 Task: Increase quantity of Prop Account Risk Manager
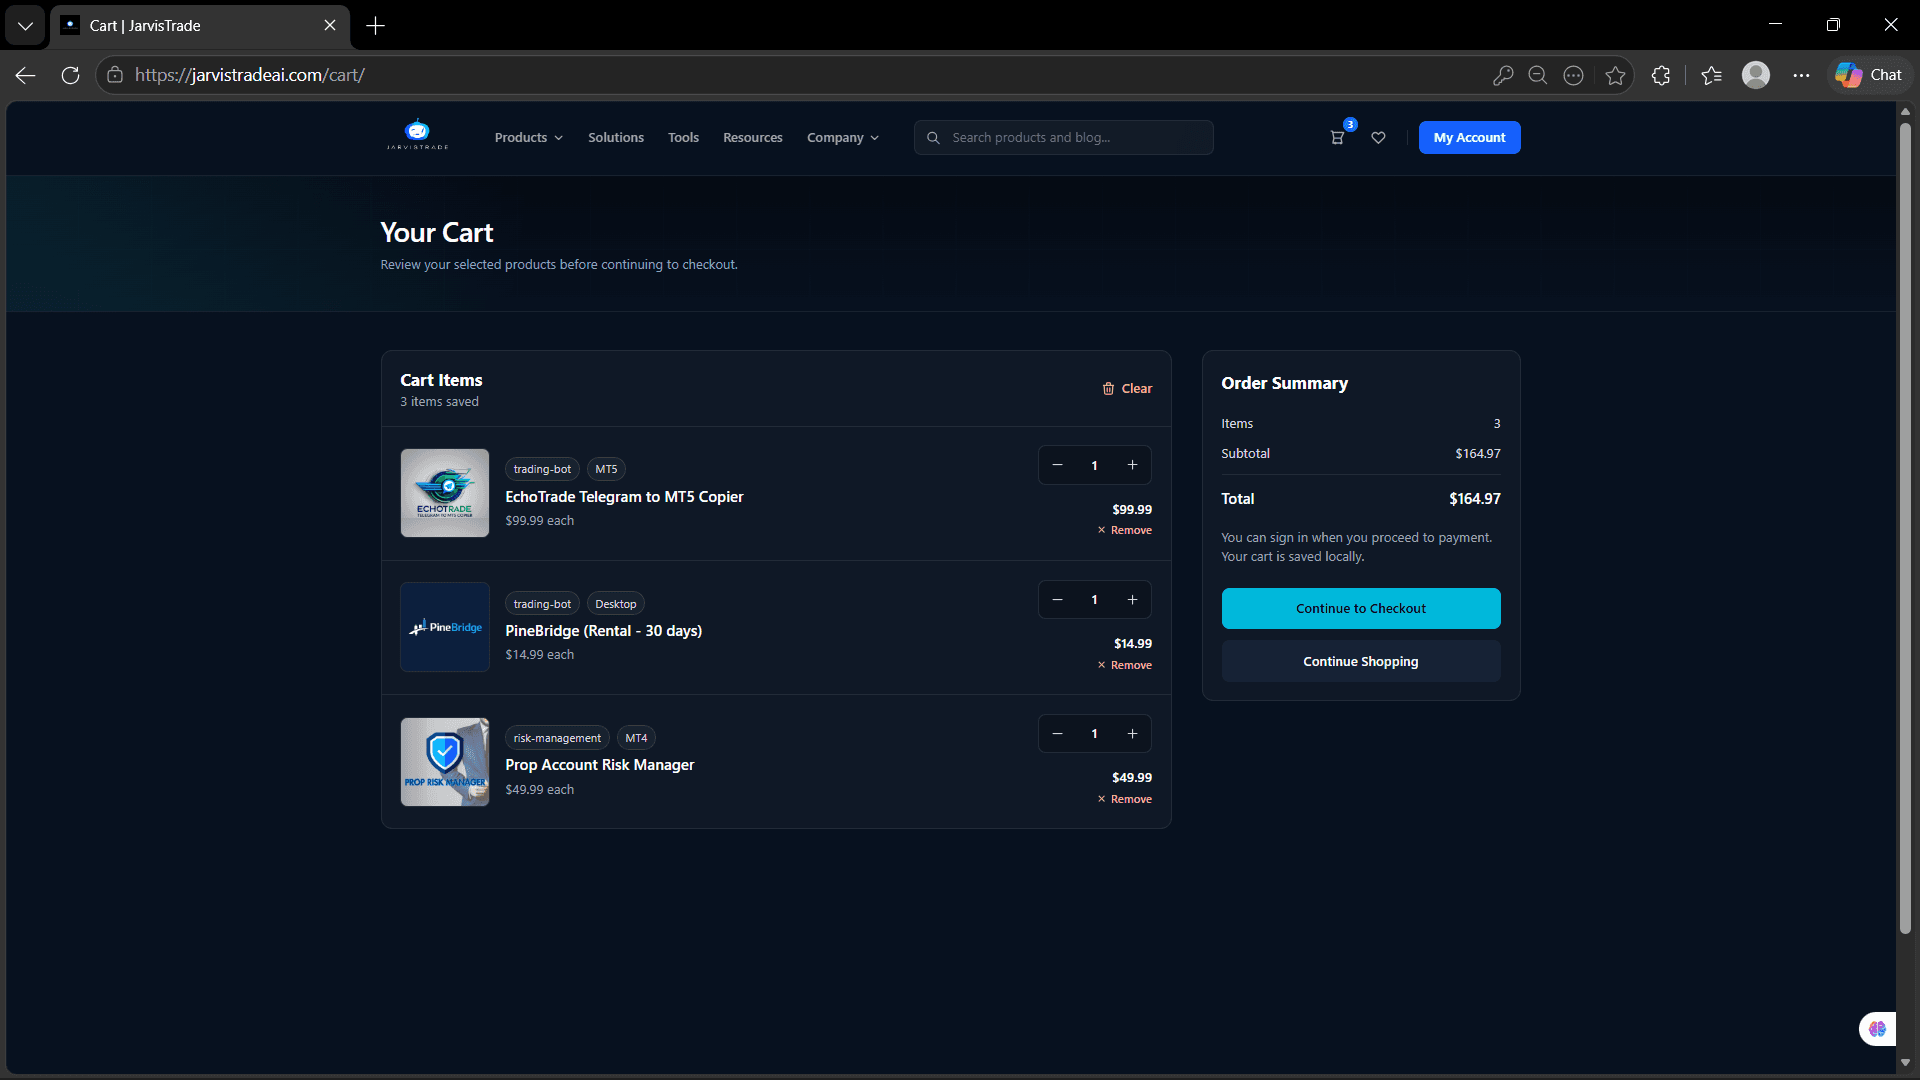tap(1132, 734)
